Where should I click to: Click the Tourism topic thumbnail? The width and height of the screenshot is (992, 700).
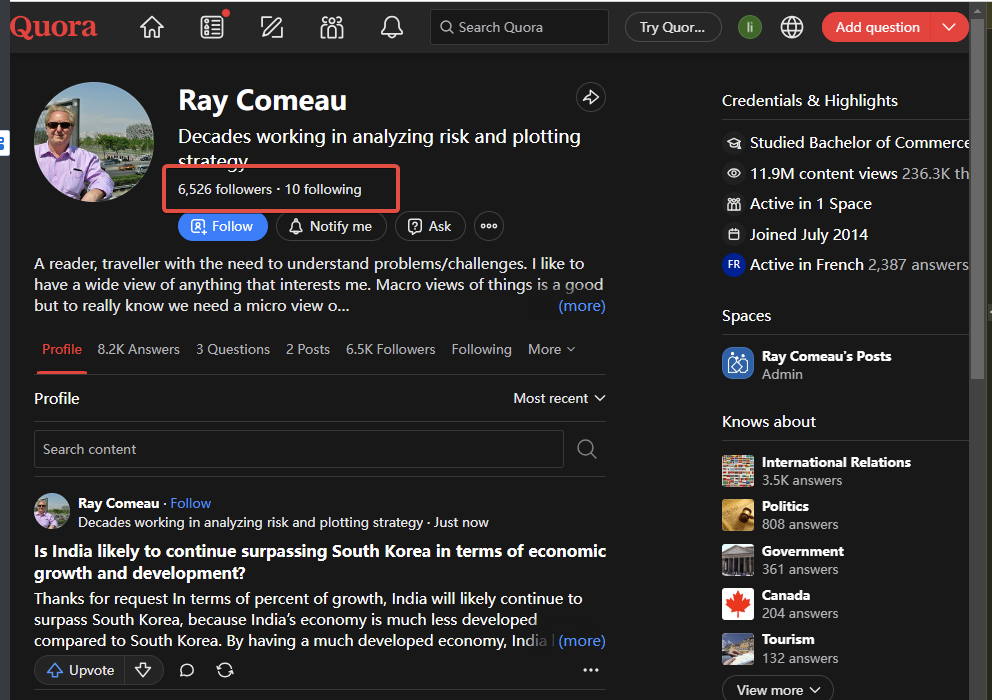pos(738,649)
